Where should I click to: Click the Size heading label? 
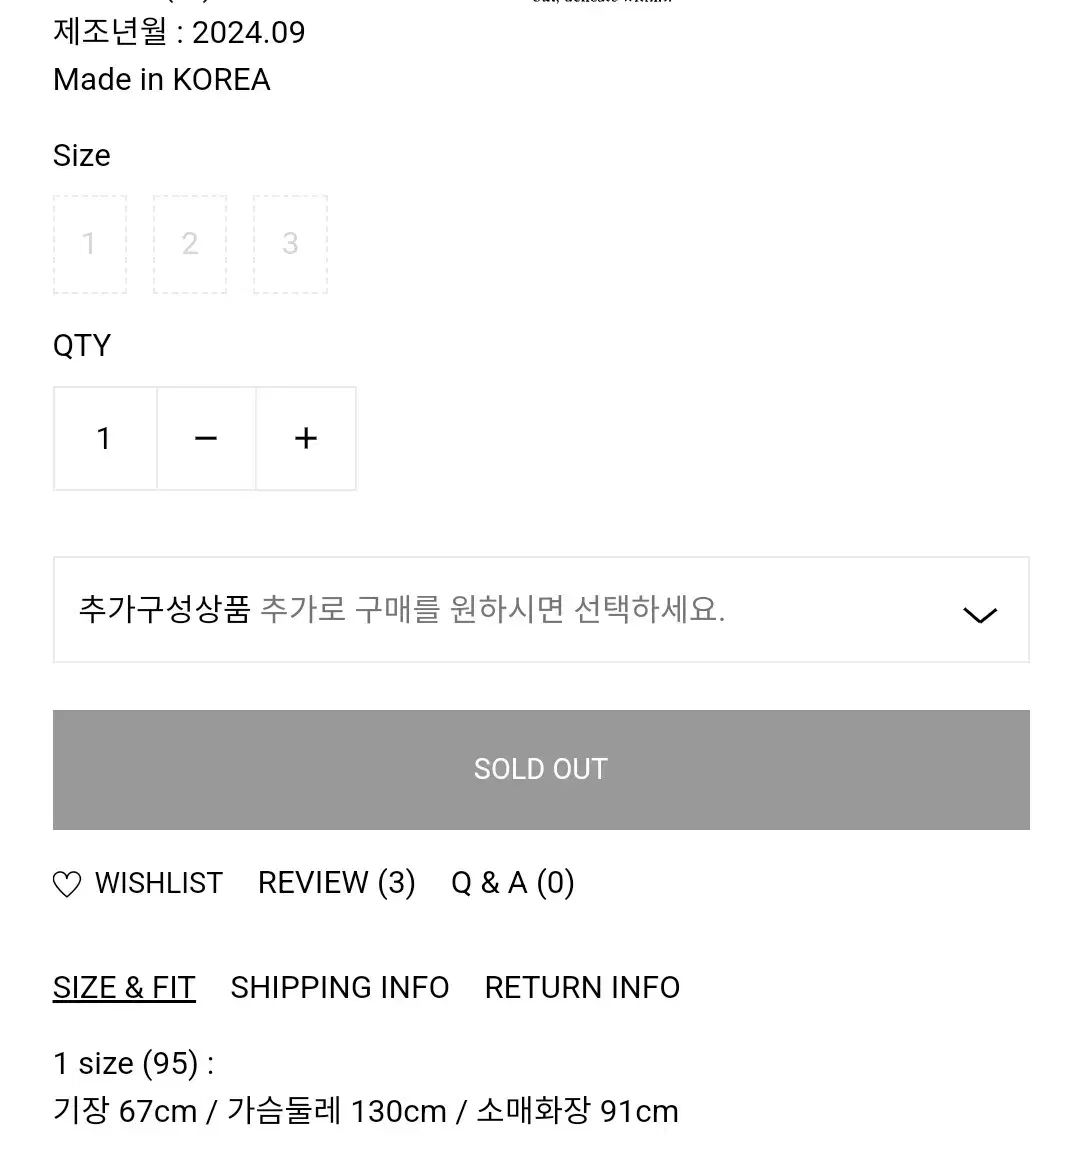82,155
